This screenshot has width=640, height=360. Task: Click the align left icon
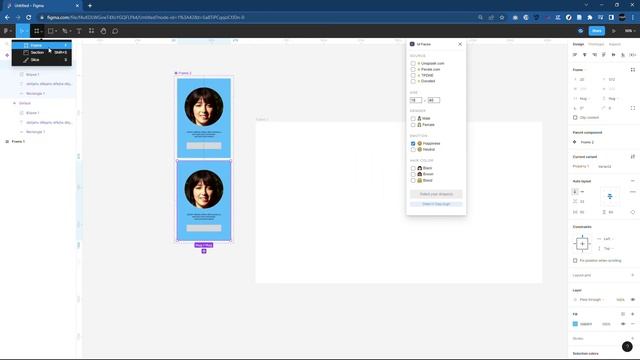point(575,55)
